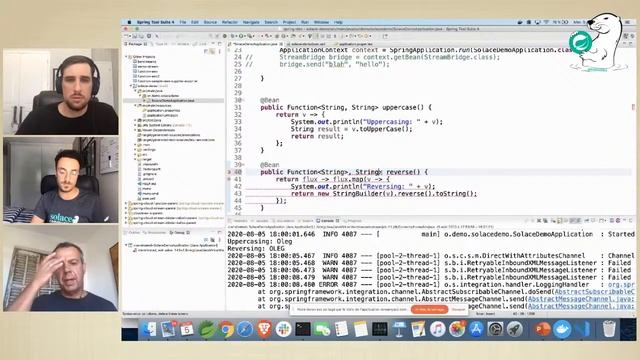Viewport: 640px width, 360px height.
Task: Open AbstractSubscribableChannel stack trace link
Action: pyautogui.click(x=594, y=292)
